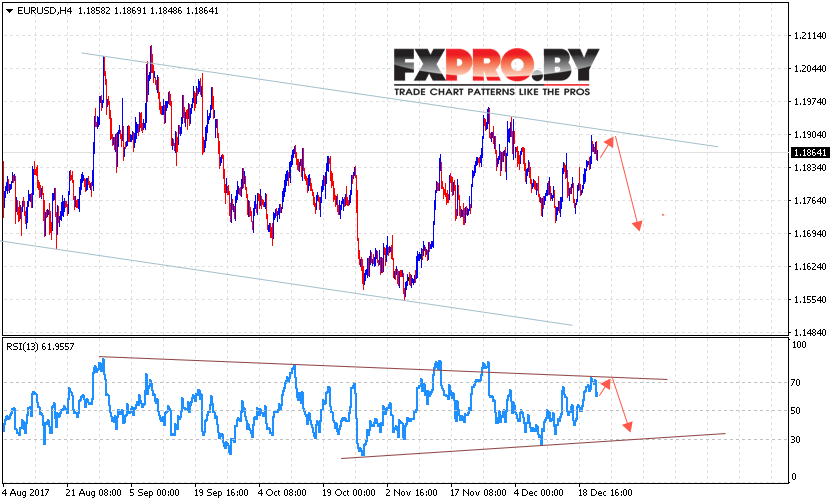
Task: Click the 4 Dec 00:00 time label
Action: click(x=538, y=493)
